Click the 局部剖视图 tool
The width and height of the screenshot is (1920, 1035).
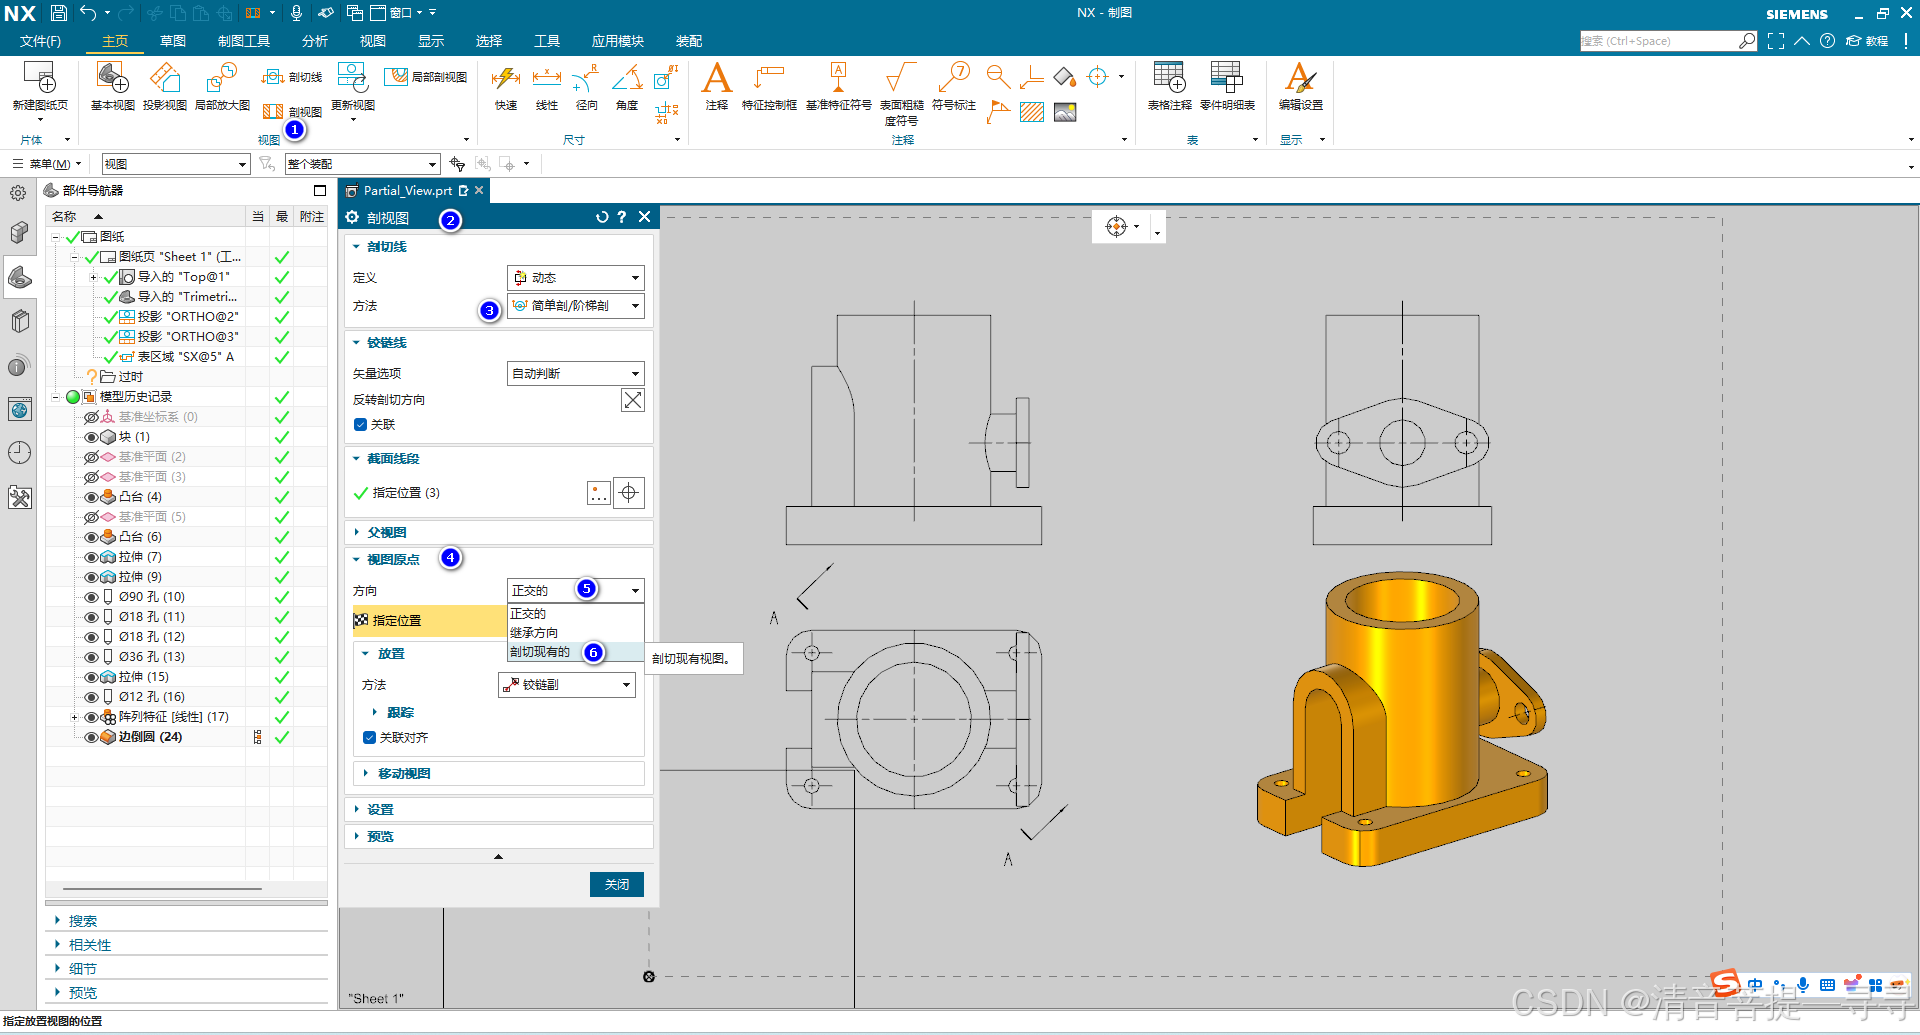(426, 77)
